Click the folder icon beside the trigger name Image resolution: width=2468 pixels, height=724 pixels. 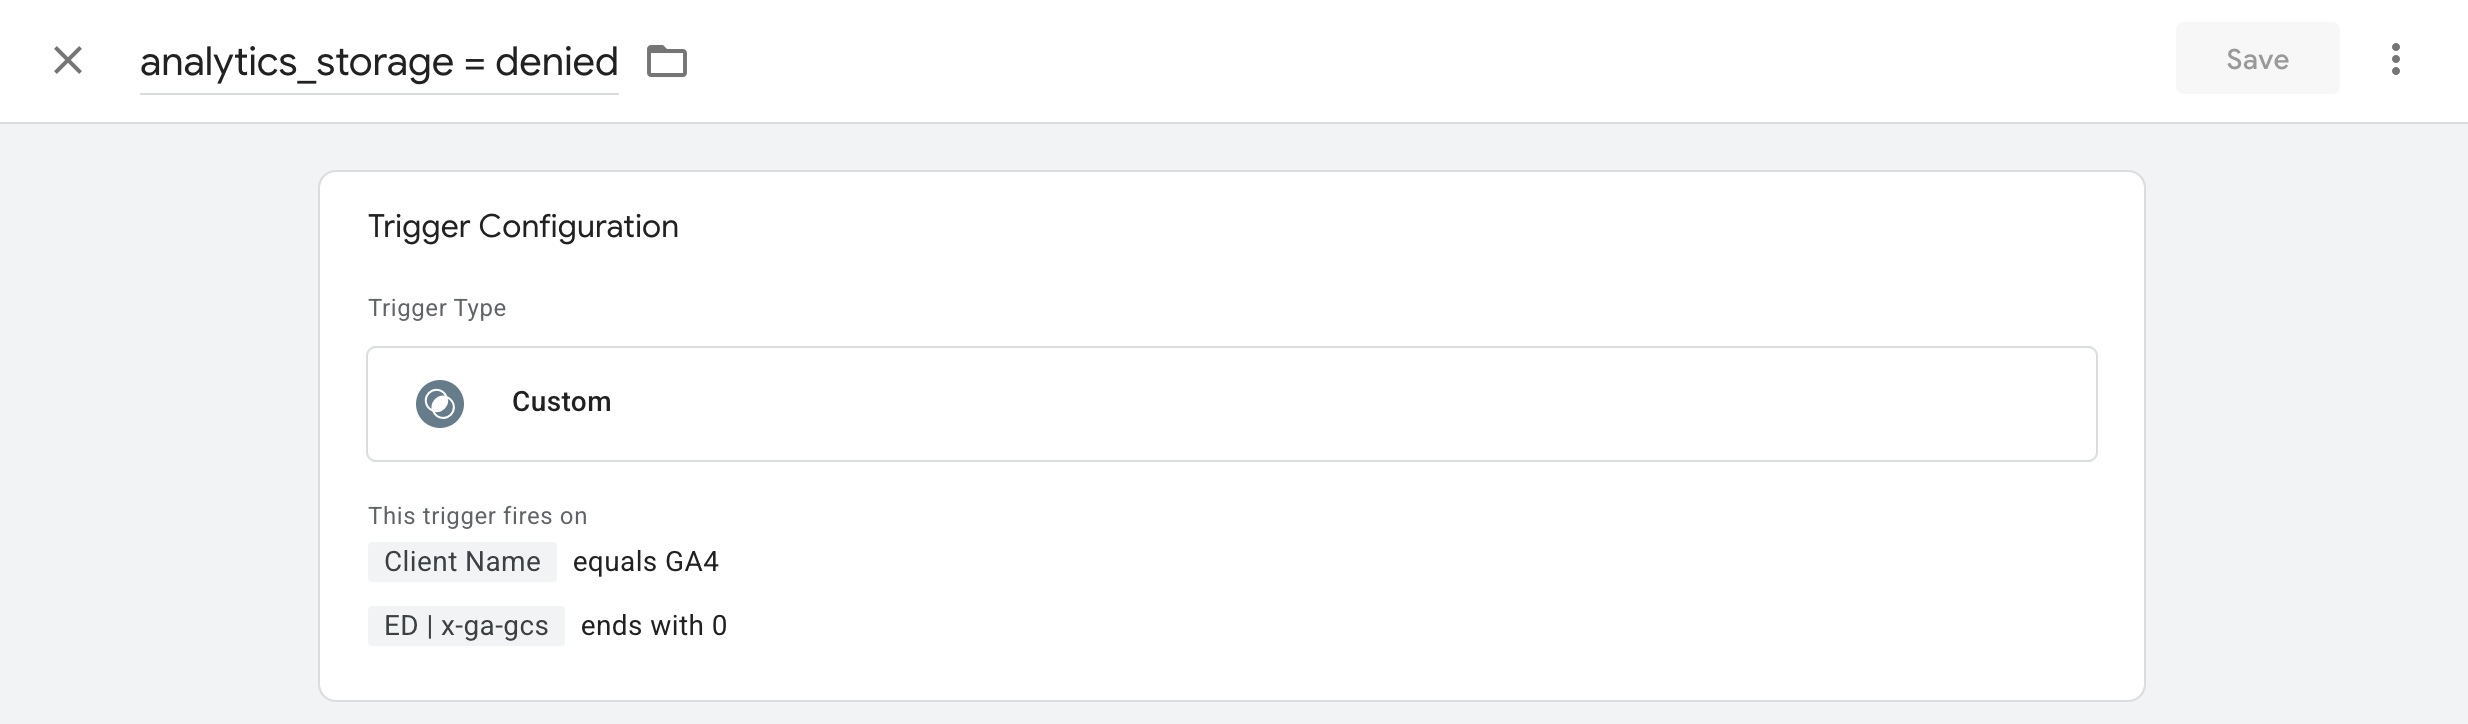tap(667, 61)
